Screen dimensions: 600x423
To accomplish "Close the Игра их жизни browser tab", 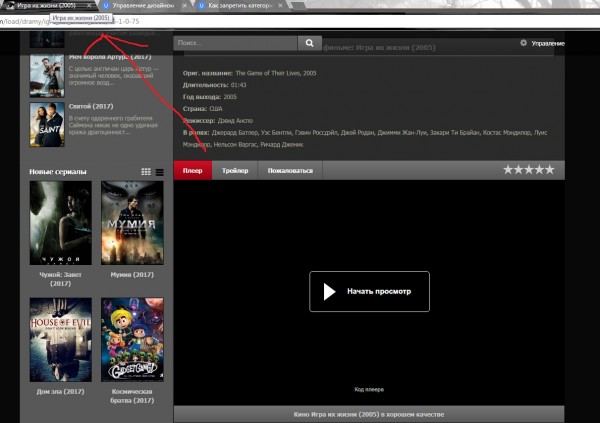I will [89, 5].
